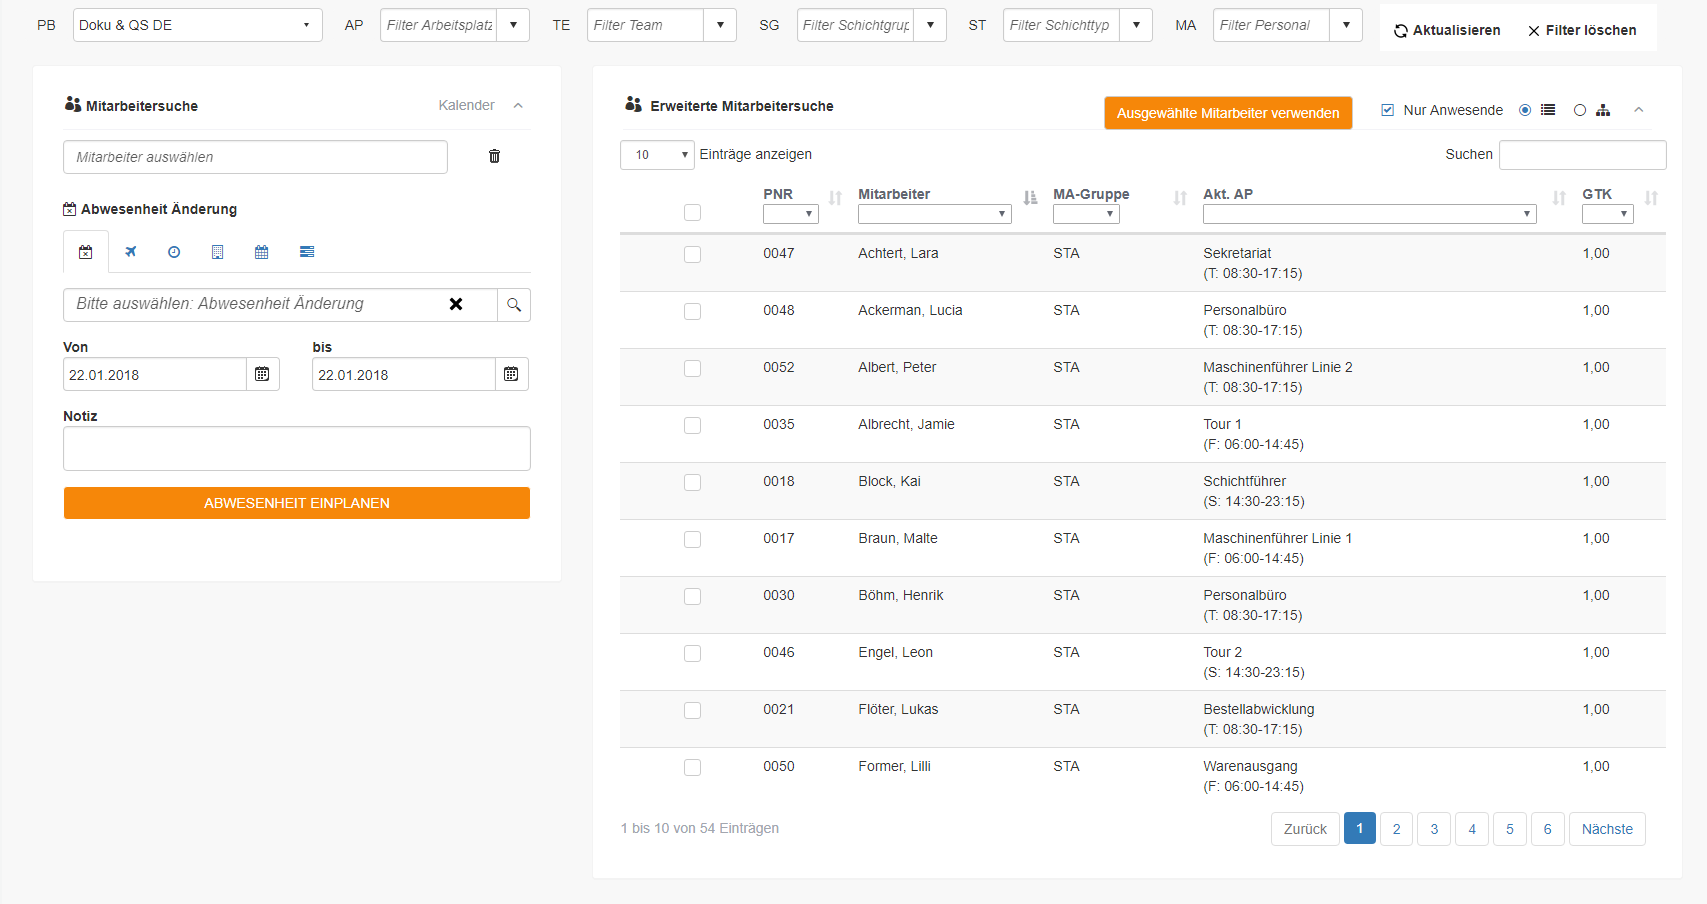
Task: Open the building icon tab
Action: 217,252
